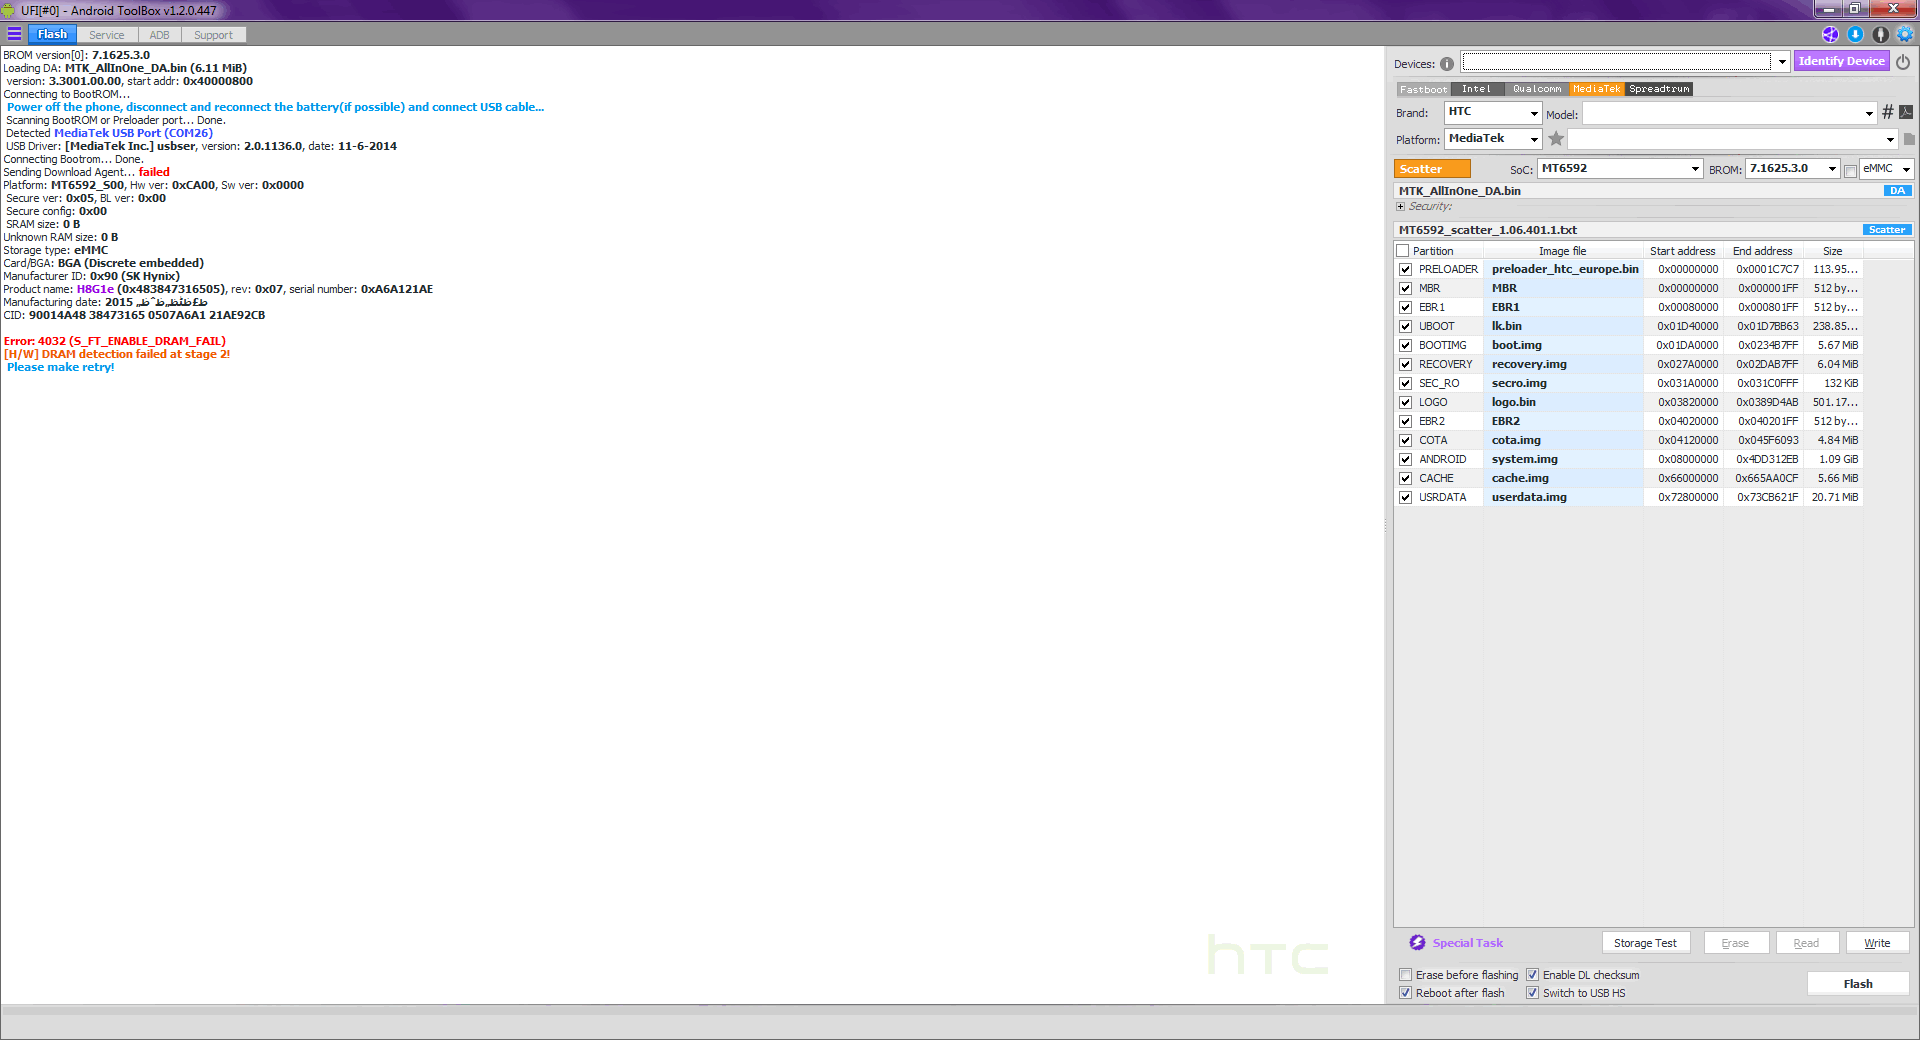Click the Special Task purple icon
This screenshot has height=1040, width=1920.
click(x=1417, y=942)
